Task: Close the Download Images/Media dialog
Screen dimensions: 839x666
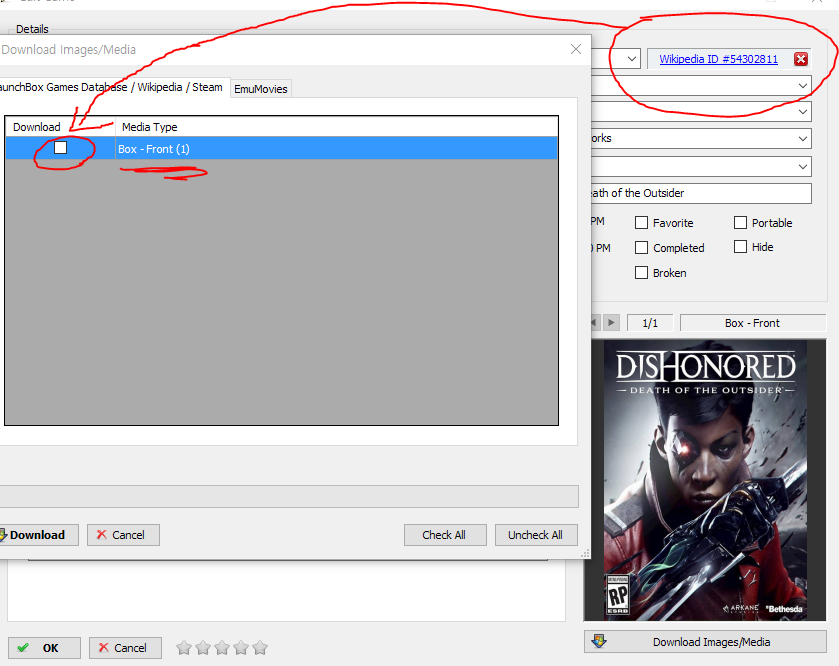Action: point(576,49)
